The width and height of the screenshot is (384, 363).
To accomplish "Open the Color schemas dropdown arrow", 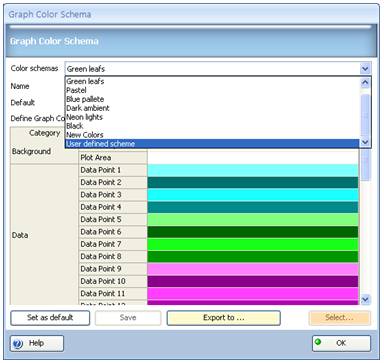I will tap(365, 69).
